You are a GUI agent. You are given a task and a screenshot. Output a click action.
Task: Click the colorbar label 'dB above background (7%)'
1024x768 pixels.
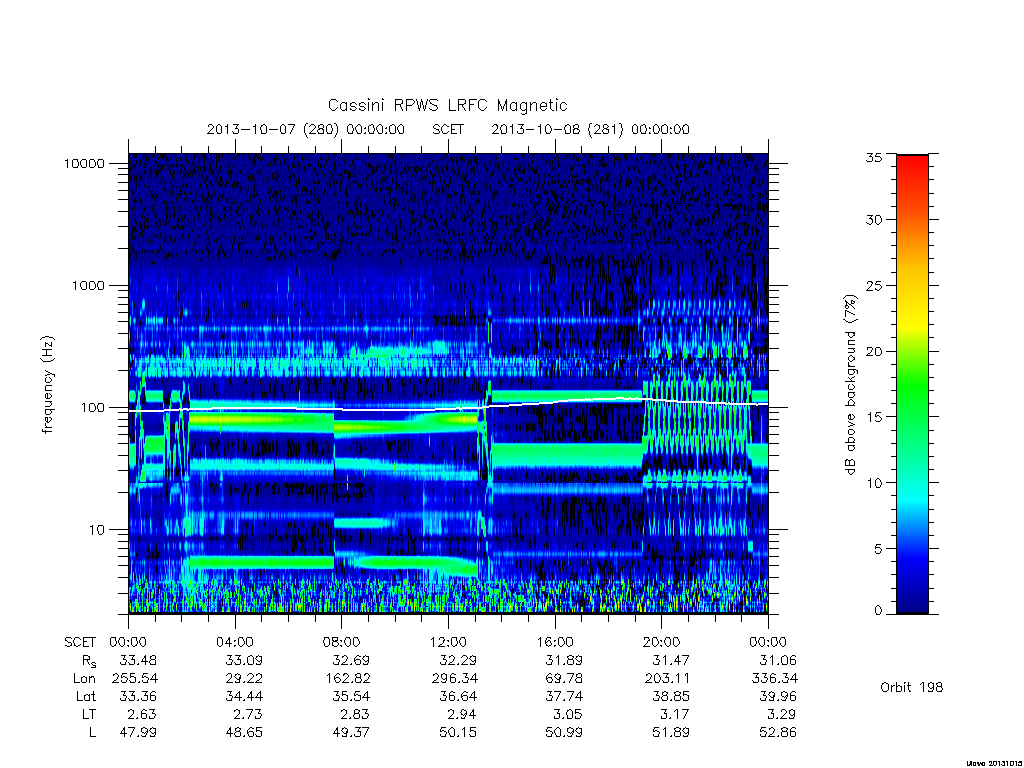click(x=850, y=385)
